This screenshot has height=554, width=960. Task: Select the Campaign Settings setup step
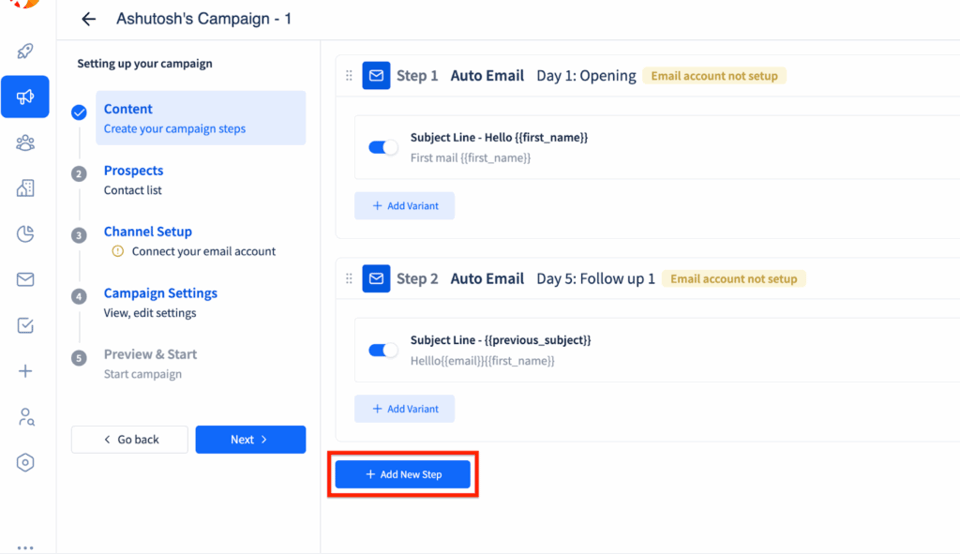tap(160, 293)
